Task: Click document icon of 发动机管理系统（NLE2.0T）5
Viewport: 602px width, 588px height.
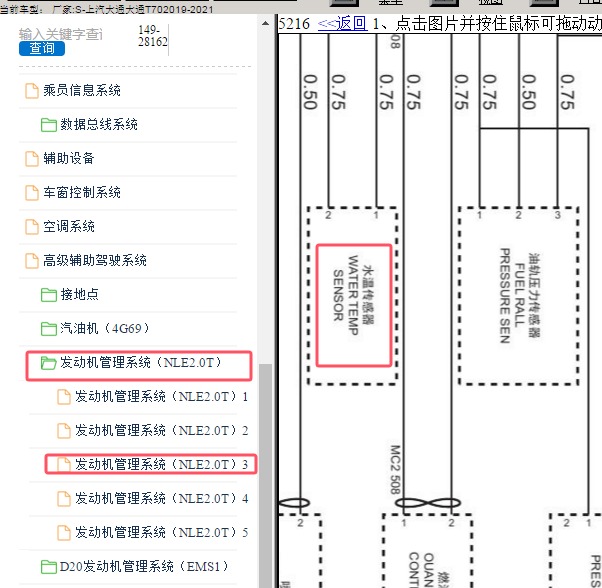Action: (64, 533)
